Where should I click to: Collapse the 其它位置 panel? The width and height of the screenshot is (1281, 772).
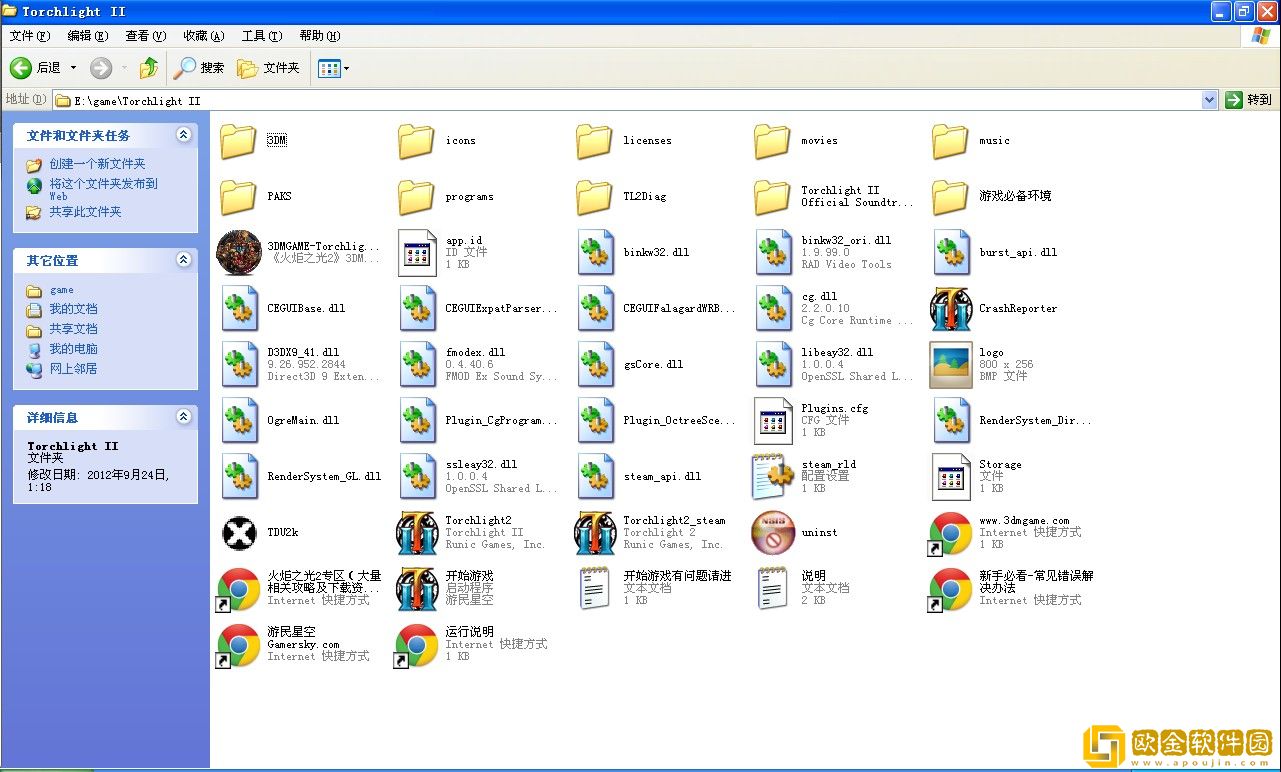[183, 260]
